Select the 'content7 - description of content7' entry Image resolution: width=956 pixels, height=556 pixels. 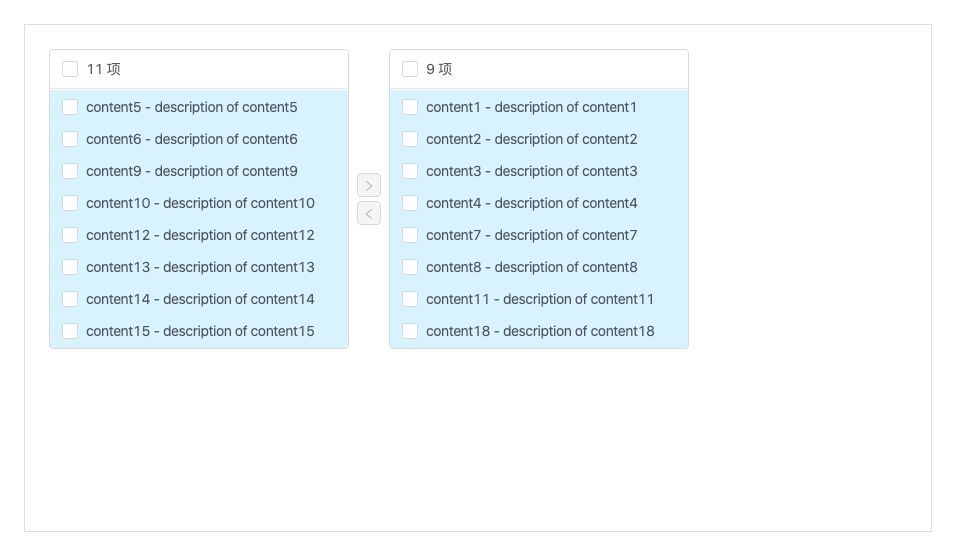[x=531, y=235]
